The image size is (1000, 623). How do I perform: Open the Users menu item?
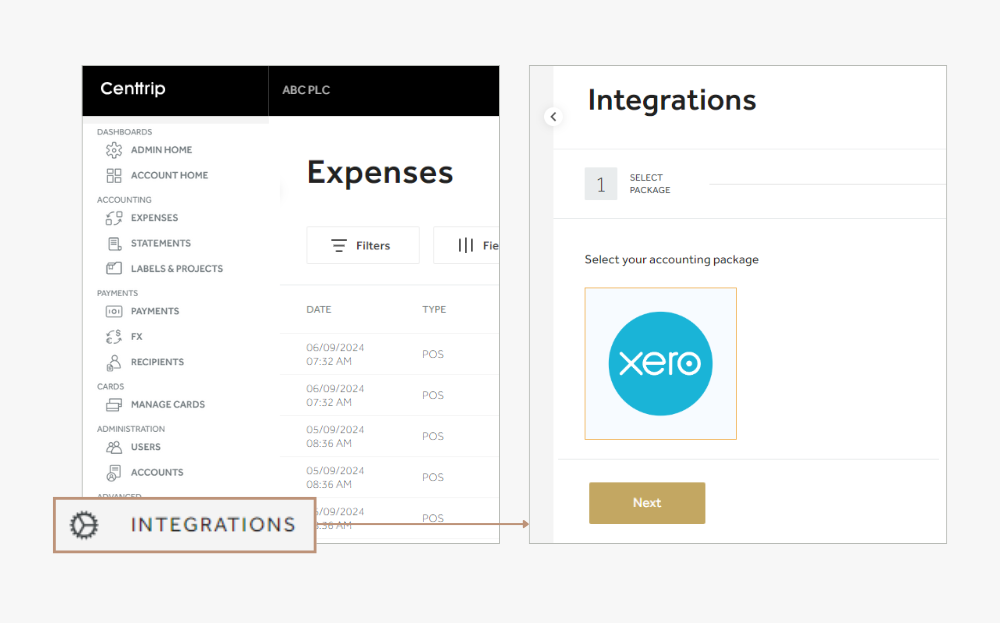tap(145, 447)
